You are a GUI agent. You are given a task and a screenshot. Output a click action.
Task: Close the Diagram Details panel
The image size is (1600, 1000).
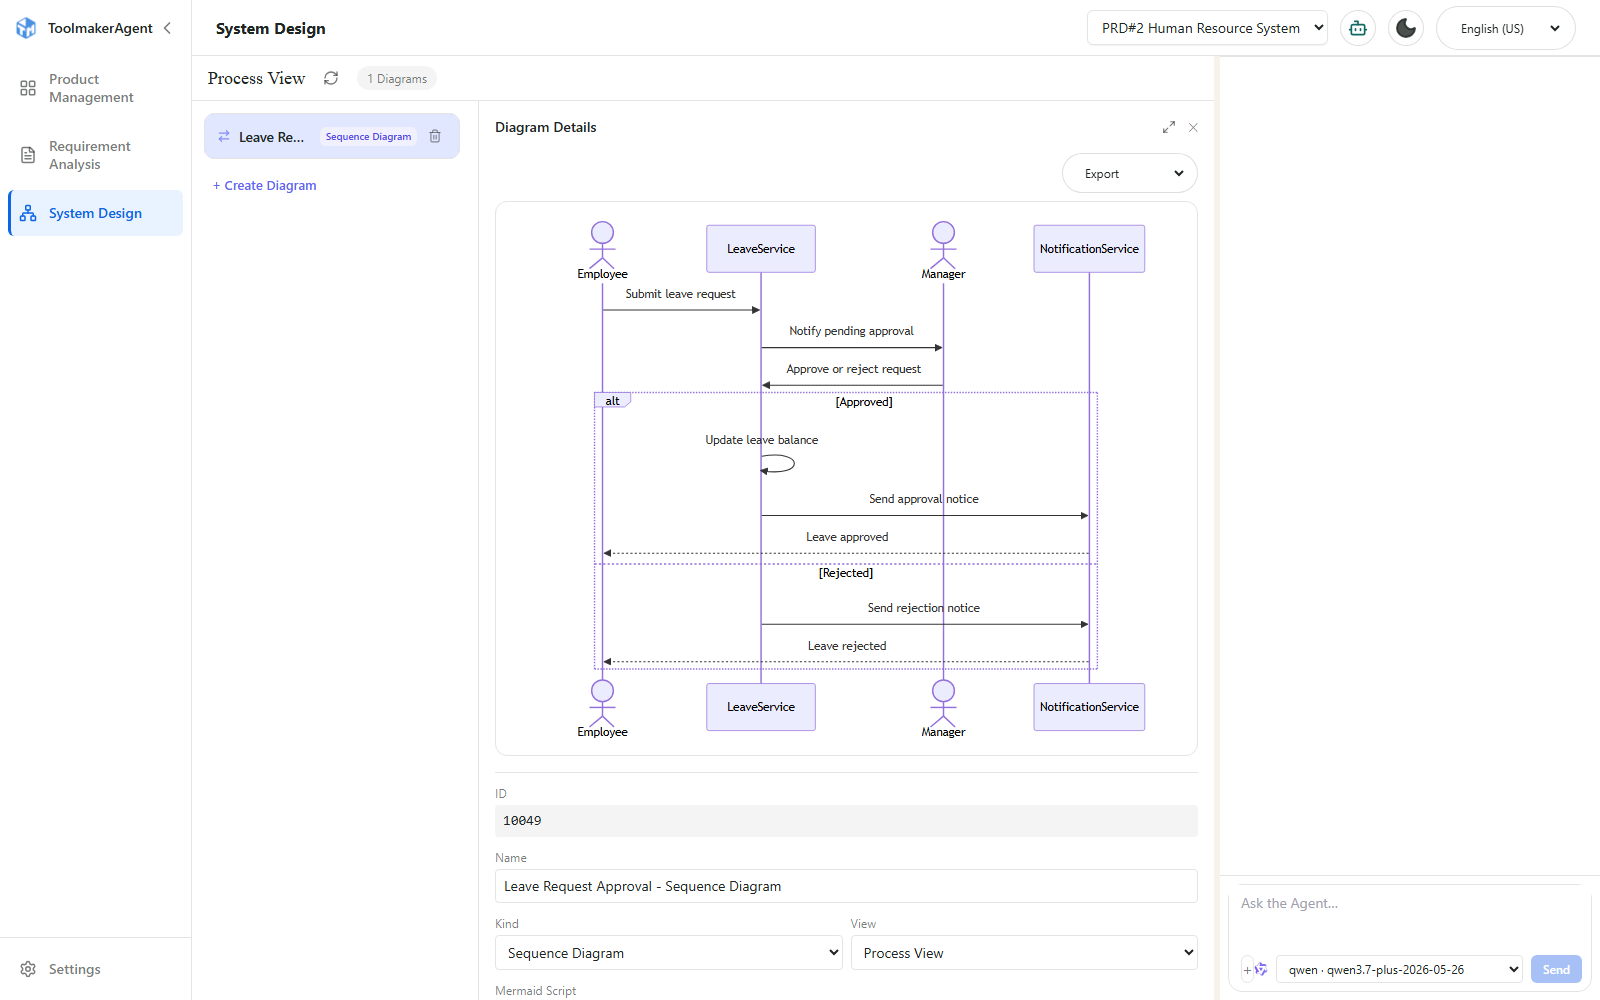(1193, 128)
